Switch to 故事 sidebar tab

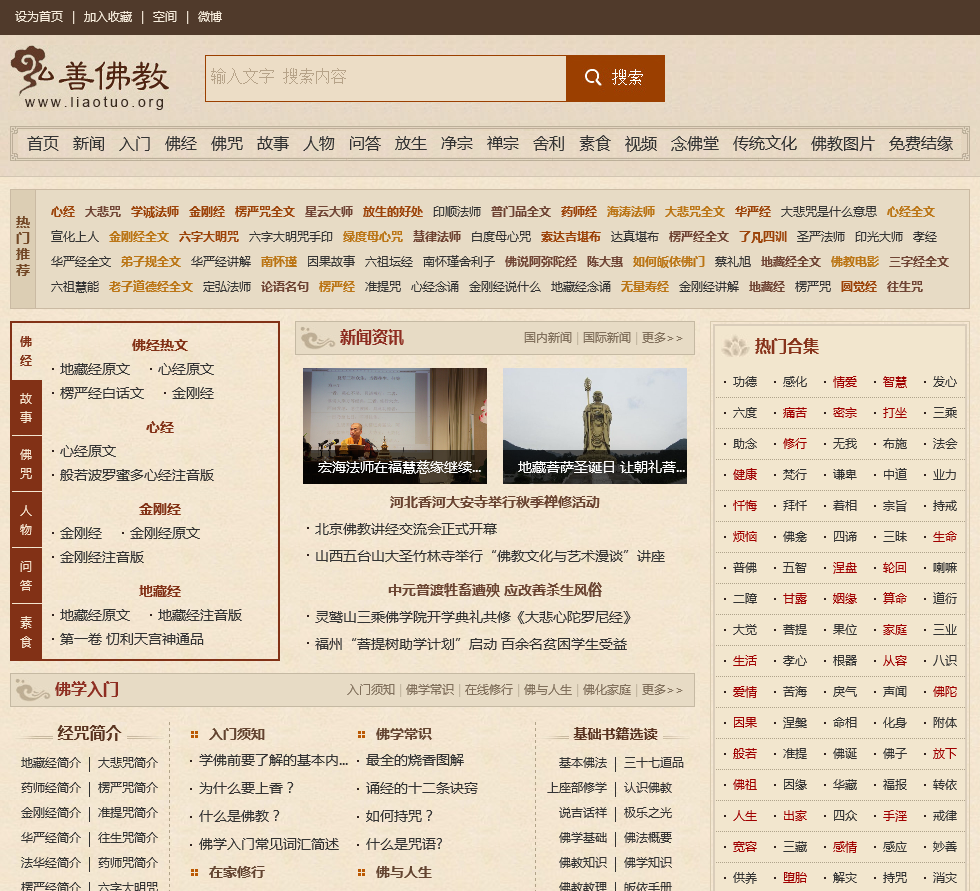point(26,407)
